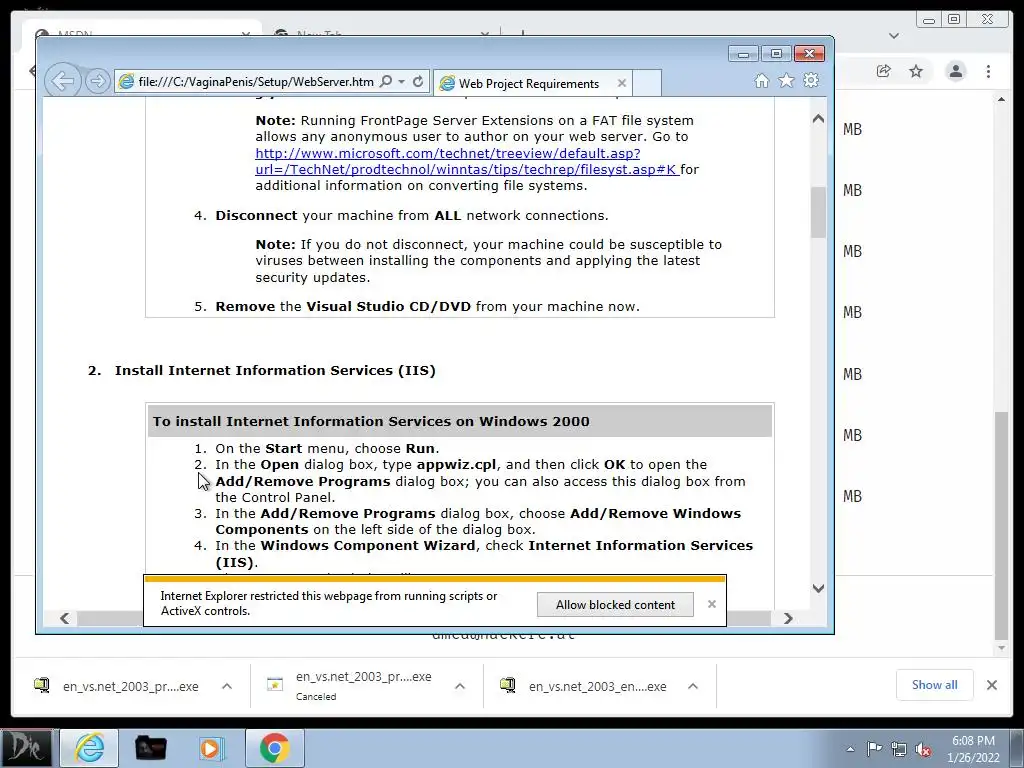Click the network tray icon

899,749
